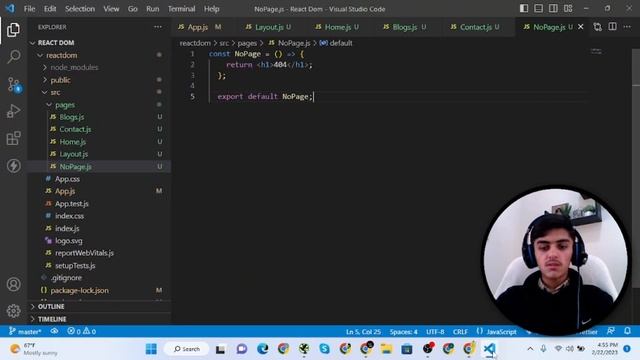Screen dimensions: 640x360
Task: Expand the public folder
Action: [99, 80]
